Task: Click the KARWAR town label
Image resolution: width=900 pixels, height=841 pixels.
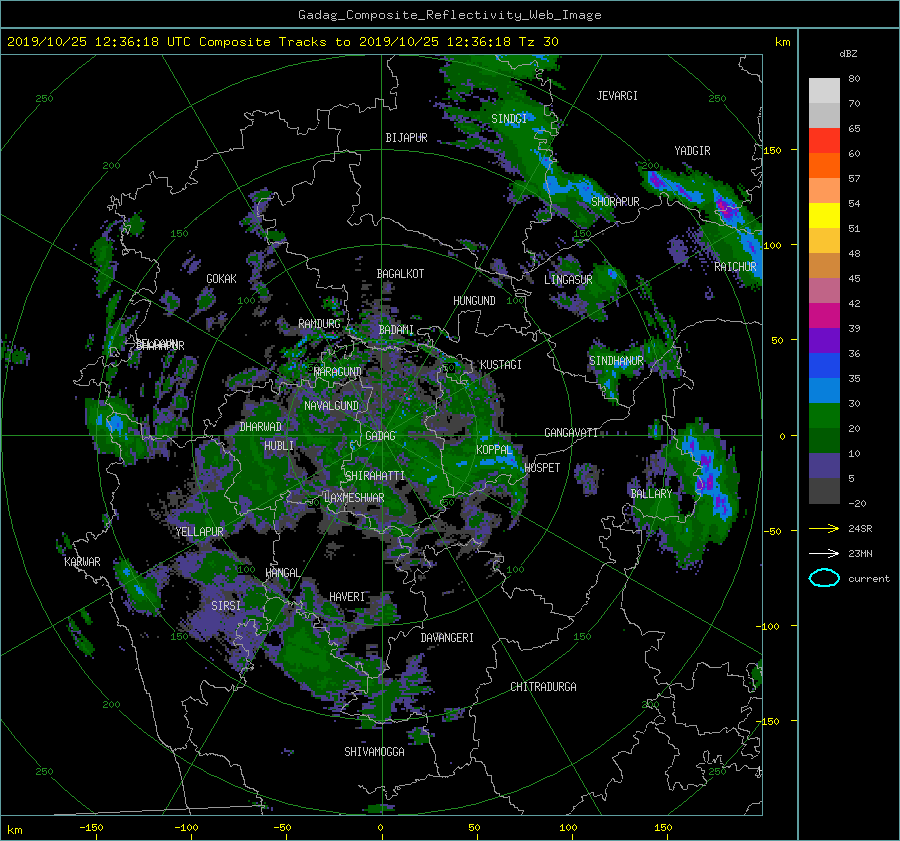Action: (x=82, y=562)
